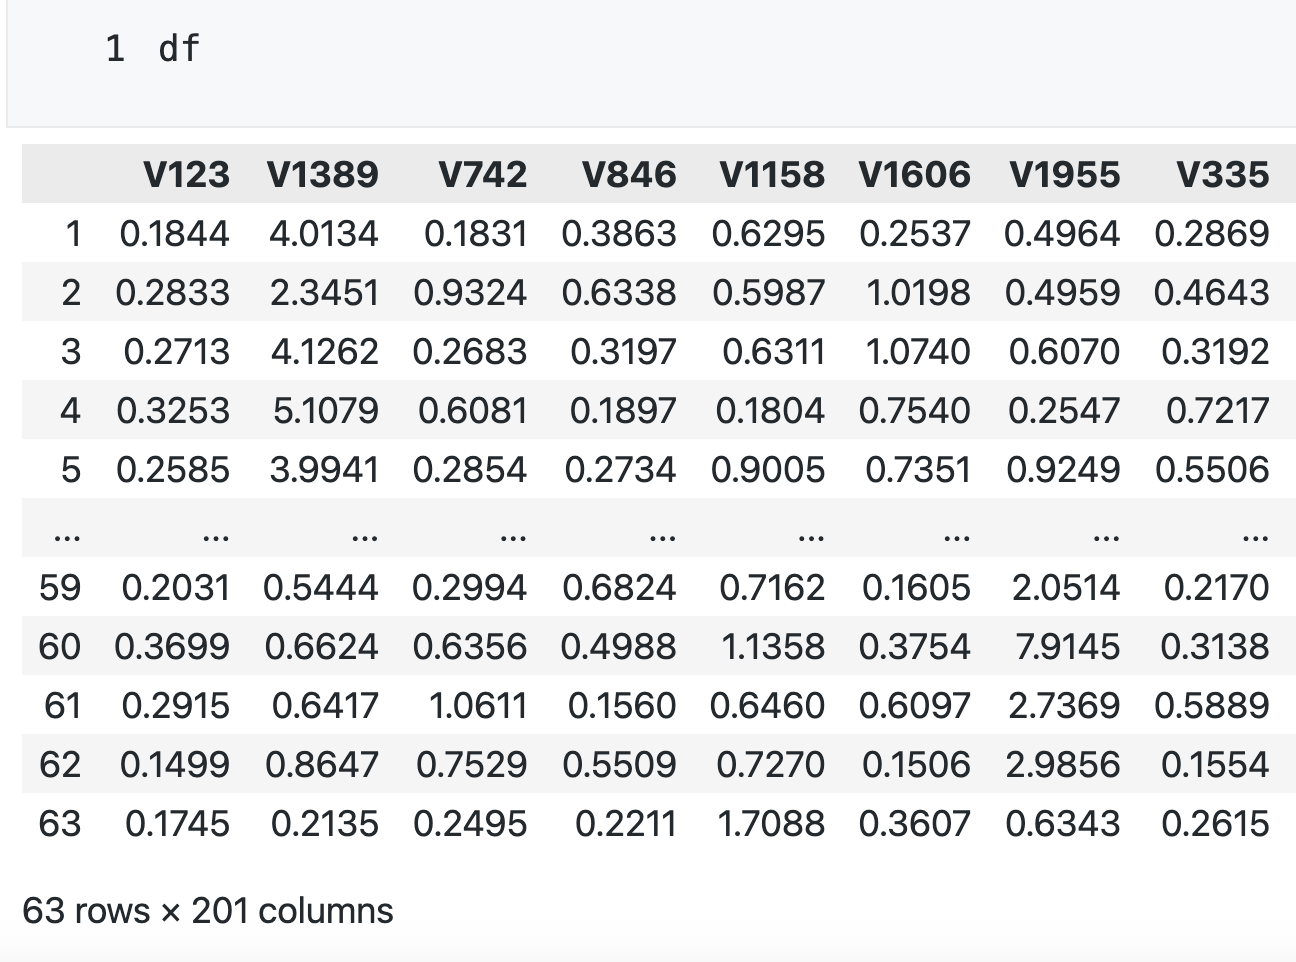Click the V123 column header

pyautogui.click(x=187, y=175)
